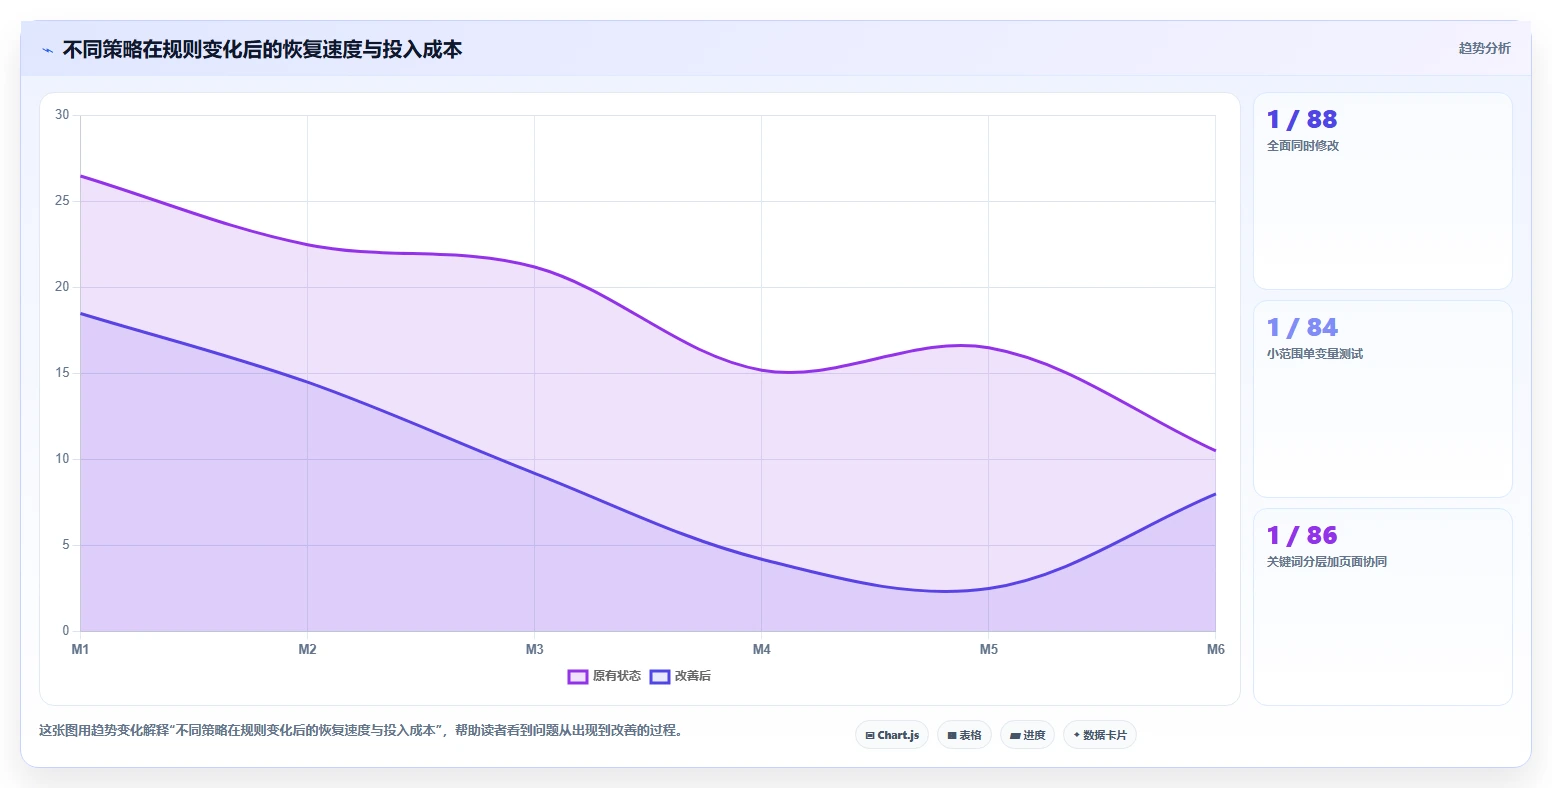Click the purple 原有状态 legend swatch
Image resolution: width=1552 pixels, height=788 pixels.
pyautogui.click(x=577, y=677)
